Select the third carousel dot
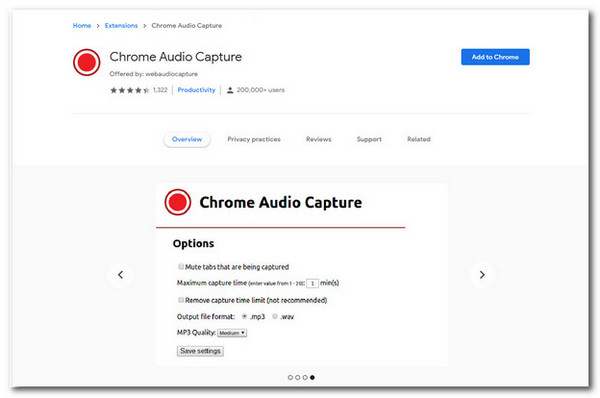The width and height of the screenshot is (600, 398). coord(305,377)
